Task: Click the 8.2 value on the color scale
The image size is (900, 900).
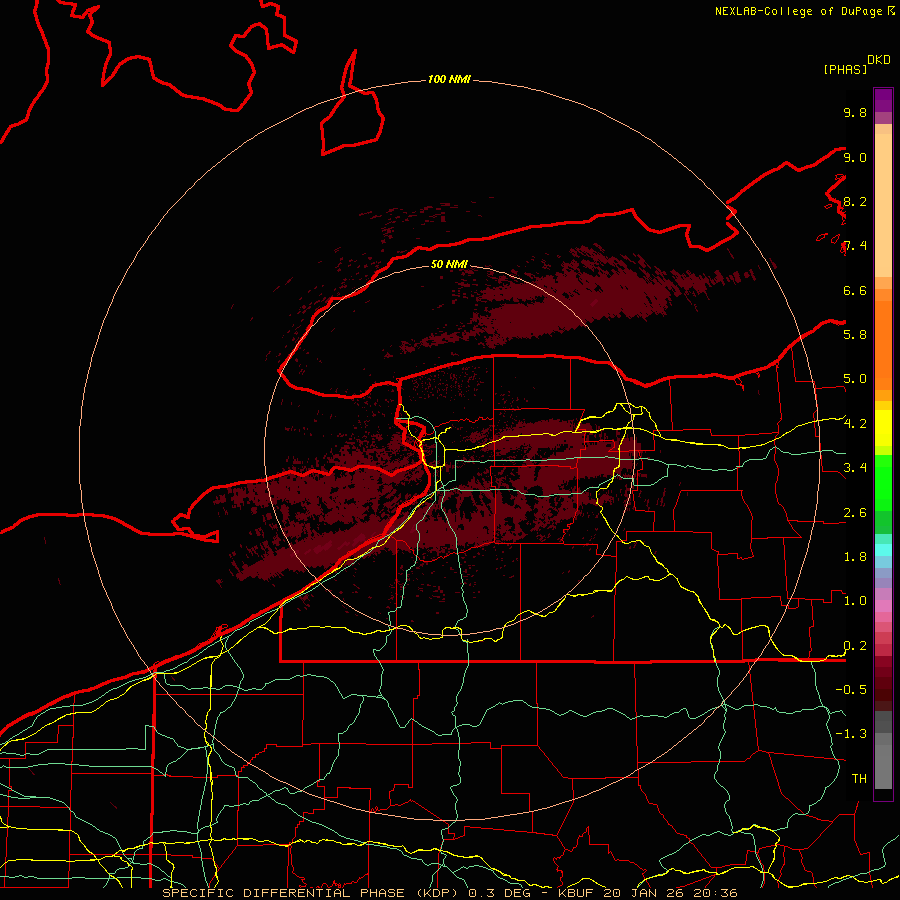Action: coord(855,201)
